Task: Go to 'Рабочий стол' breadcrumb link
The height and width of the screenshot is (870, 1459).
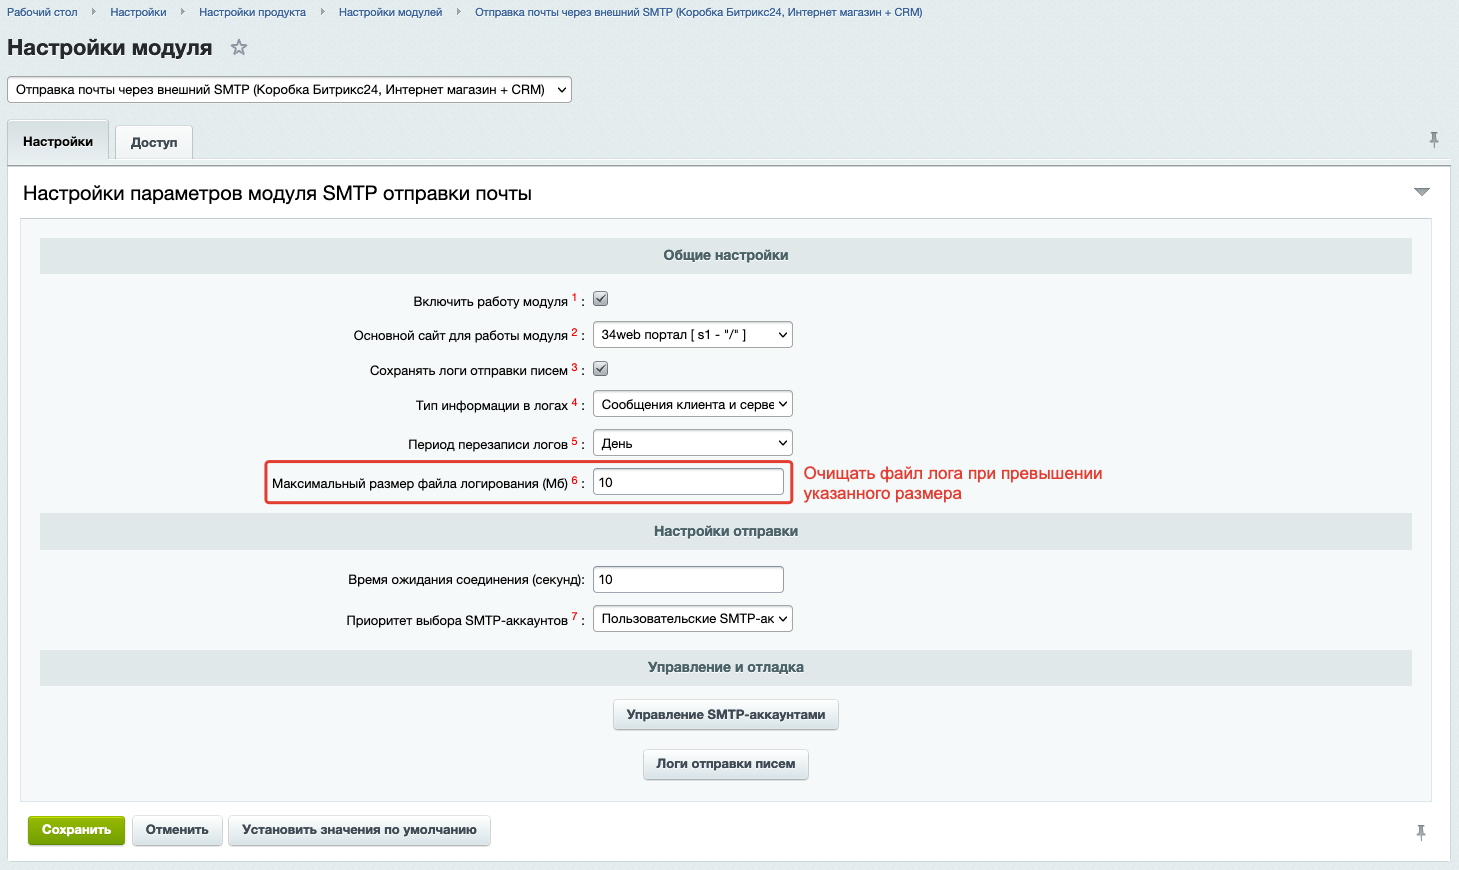Action: click(x=42, y=12)
